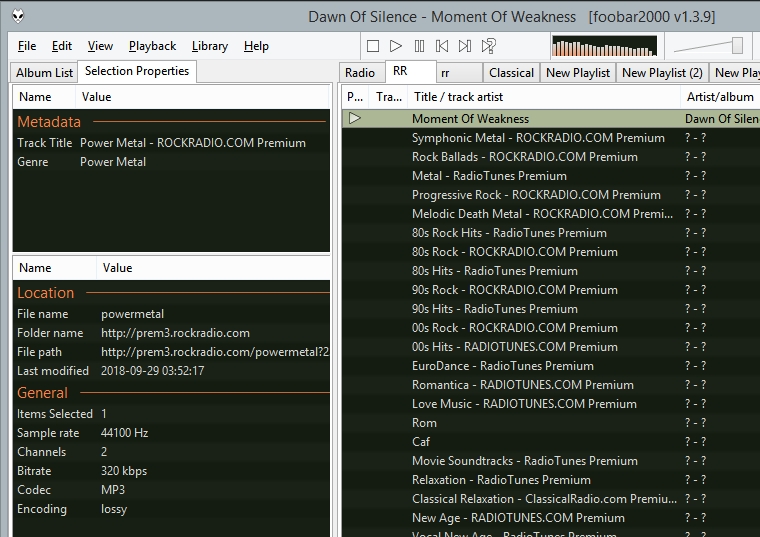Screen dimensions: 760x537
Task: Select Metal - RadioTunes Premium entry
Action: (x=551, y=175)
